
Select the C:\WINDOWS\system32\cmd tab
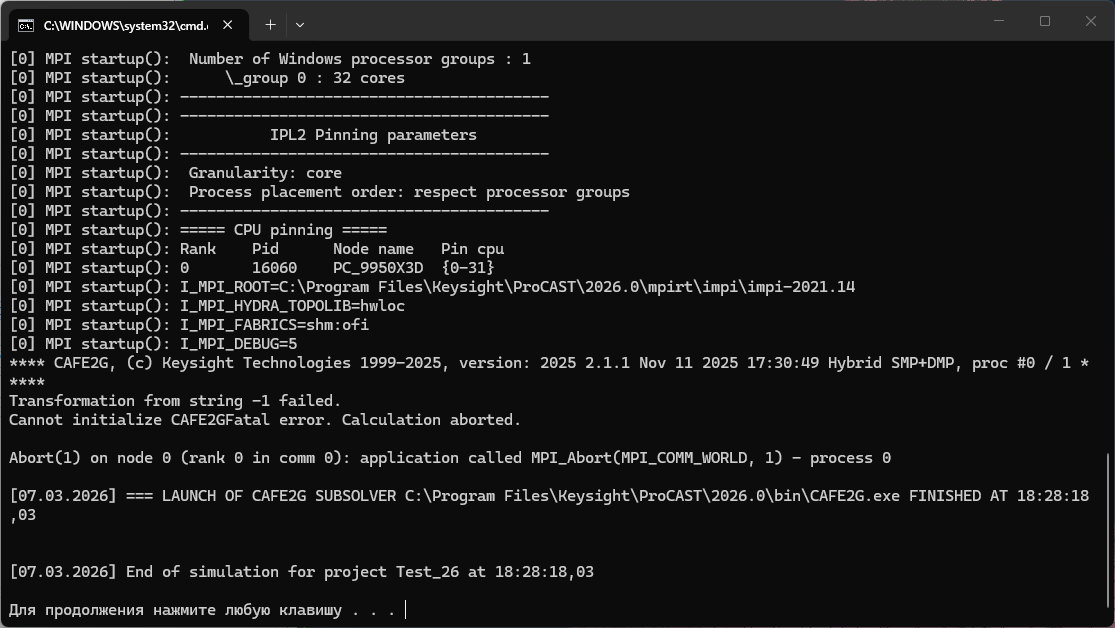120,24
